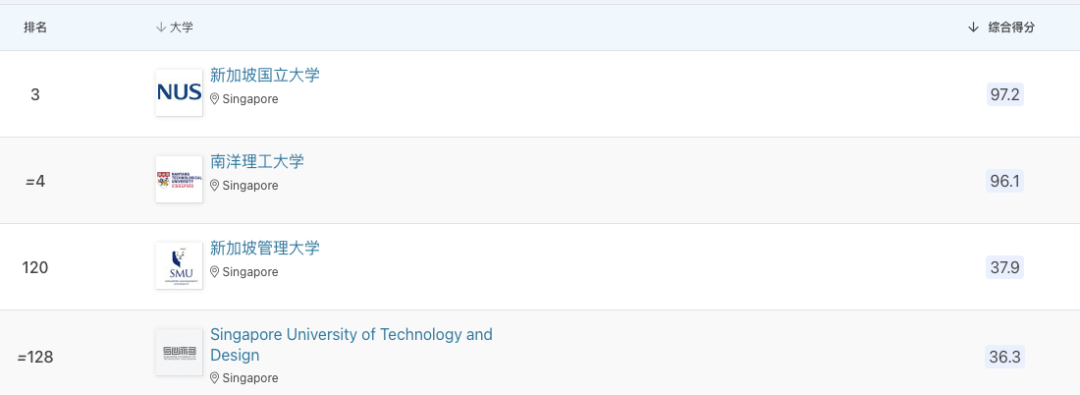This screenshot has width=1080, height=395.
Task: Click the NUS university logo
Action: [179, 92]
